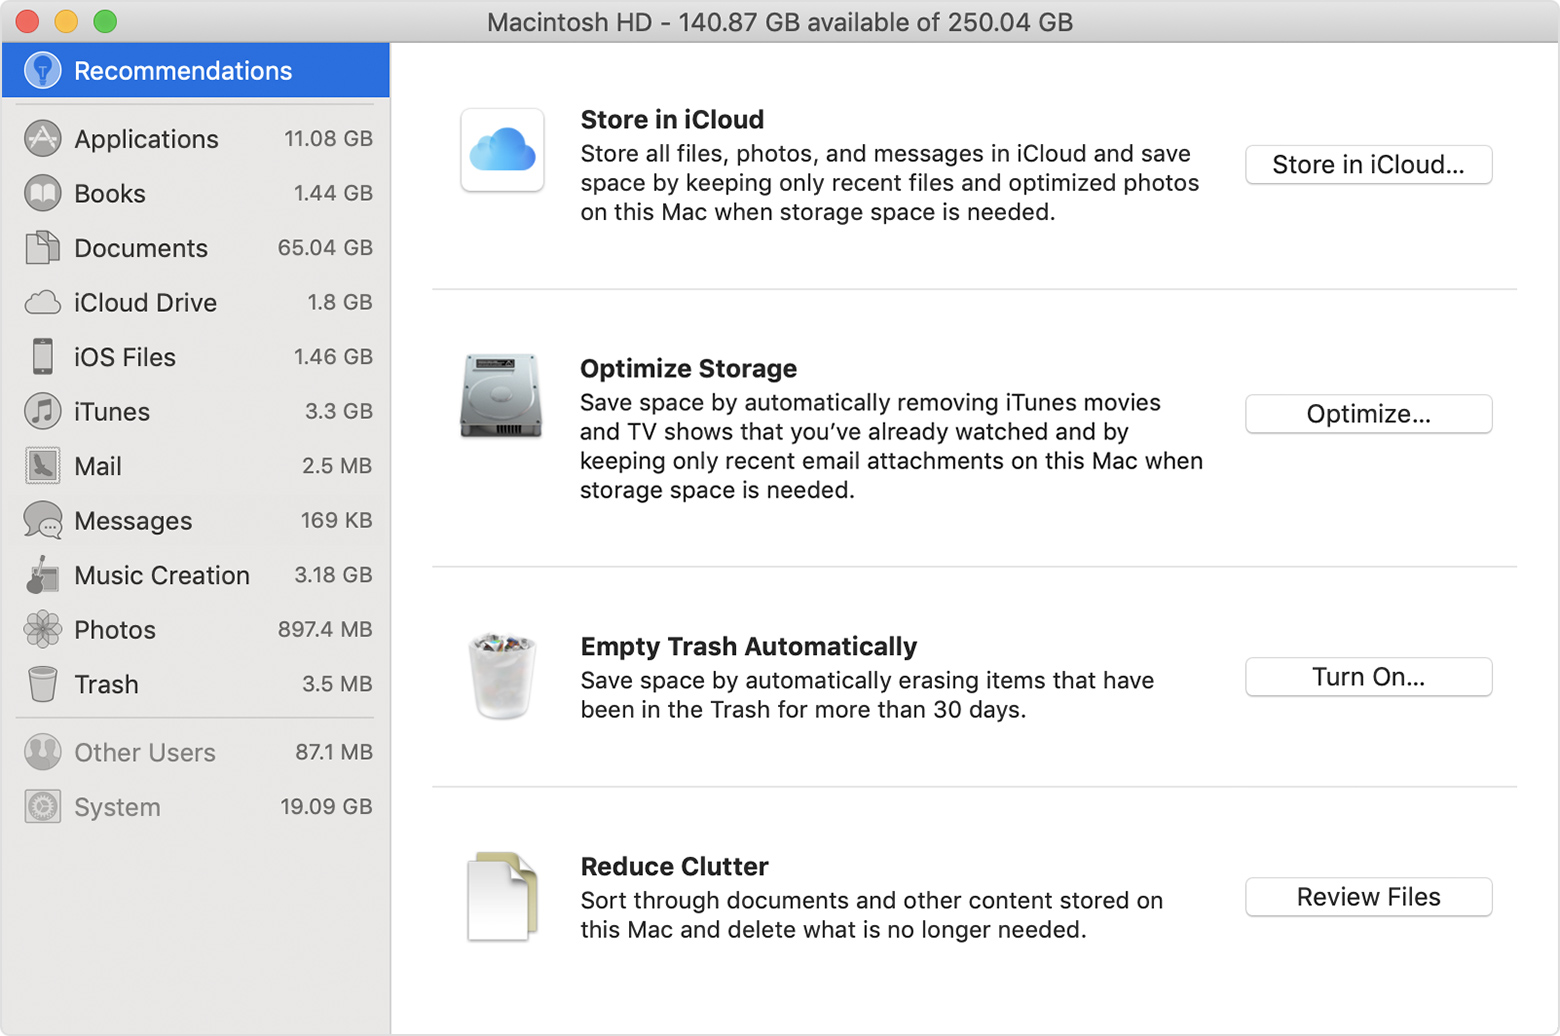Click the 3.18 GB Music Creation size

click(333, 575)
